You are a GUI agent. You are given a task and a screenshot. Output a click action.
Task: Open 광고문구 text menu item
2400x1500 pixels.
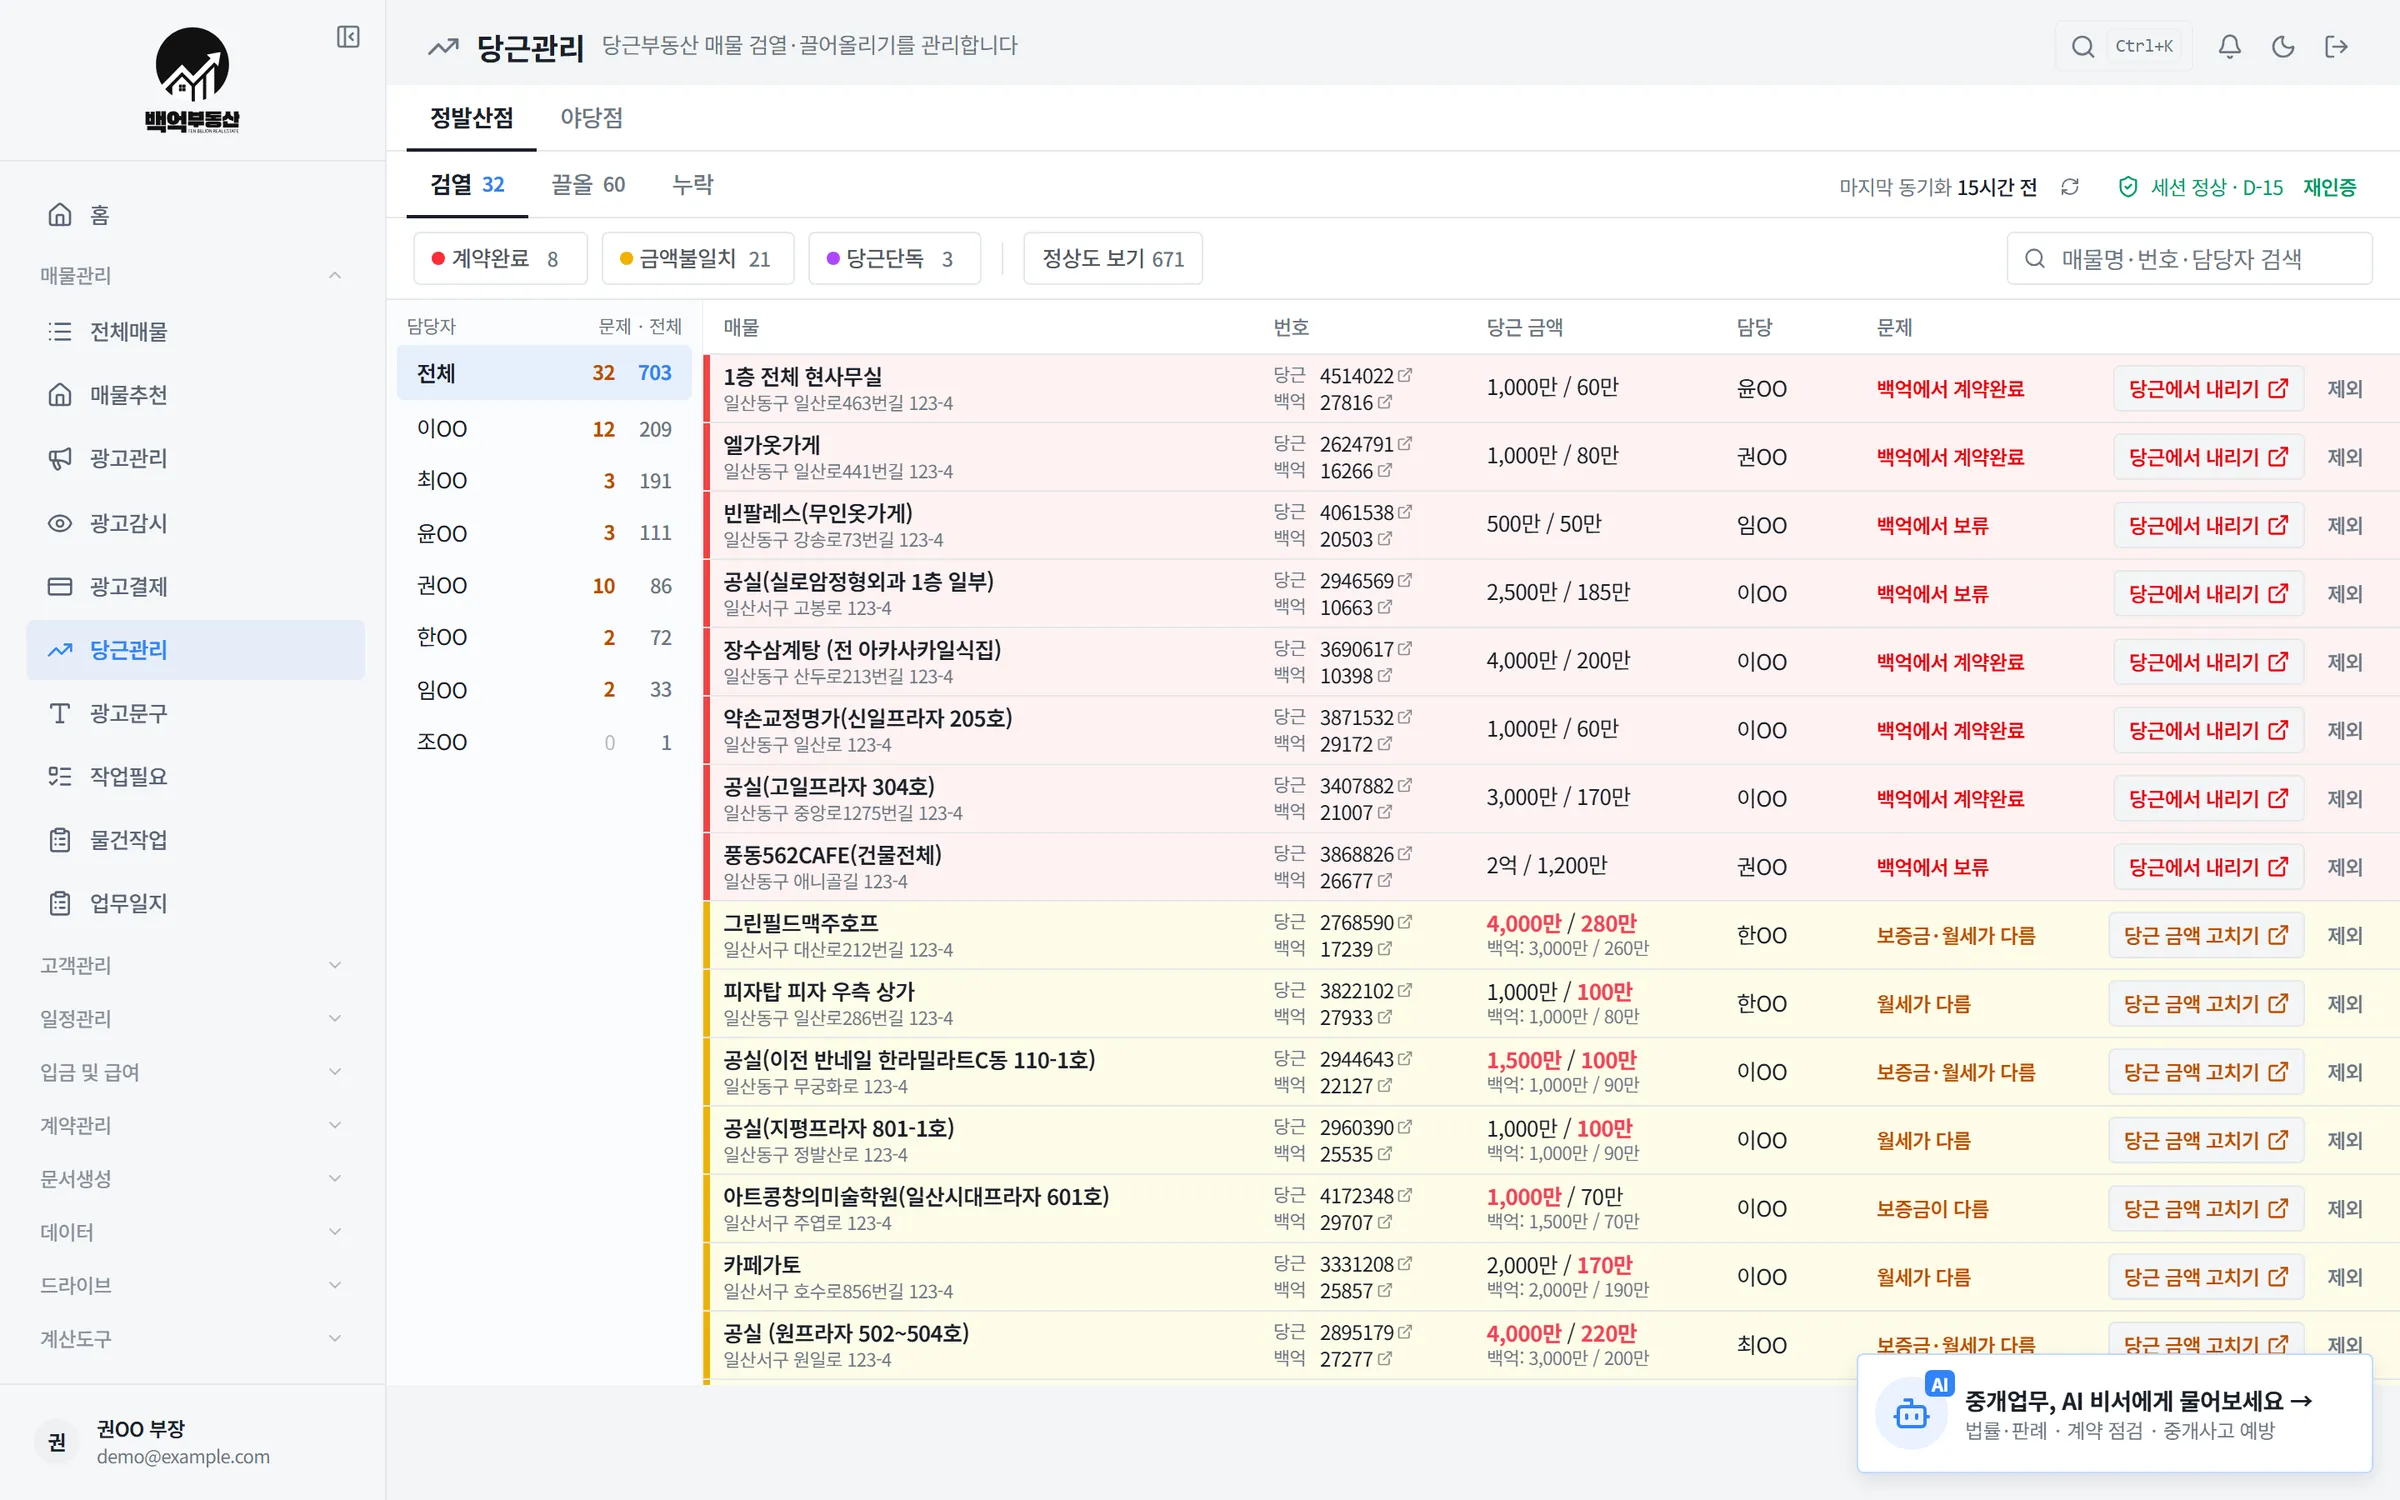(x=195, y=713)
